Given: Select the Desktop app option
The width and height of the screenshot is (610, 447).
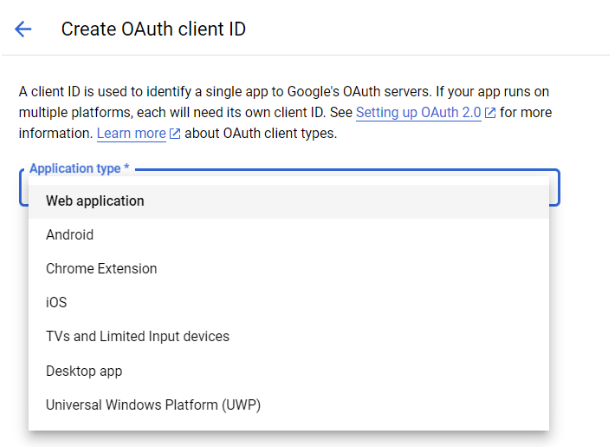Looking at the screenshot, I should click(x=289, y=371).
